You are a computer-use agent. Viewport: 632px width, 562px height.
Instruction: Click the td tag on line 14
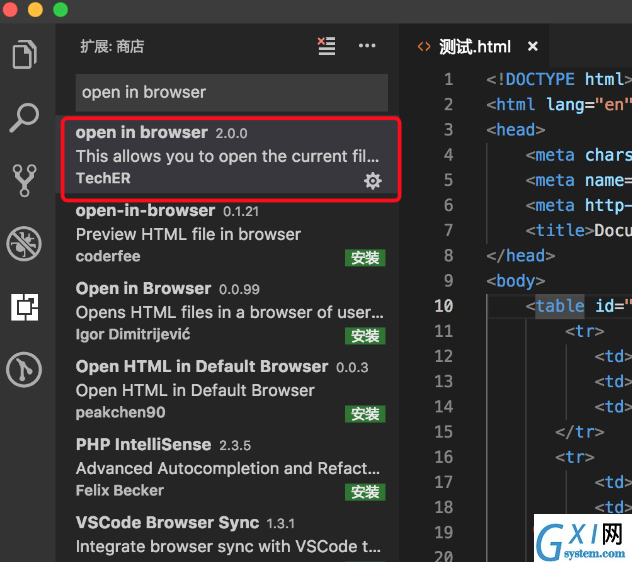tap(613, 407)
